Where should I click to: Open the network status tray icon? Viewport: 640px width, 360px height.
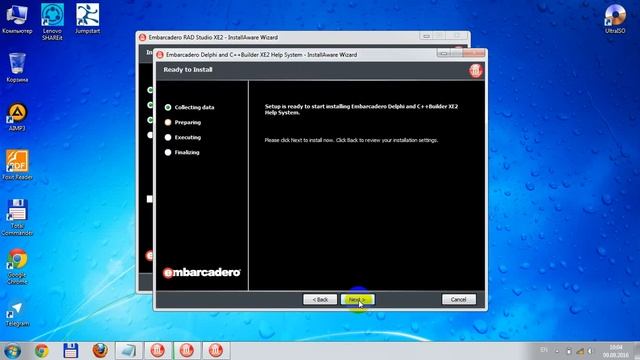pyautogui.click(x=580, y=351)
